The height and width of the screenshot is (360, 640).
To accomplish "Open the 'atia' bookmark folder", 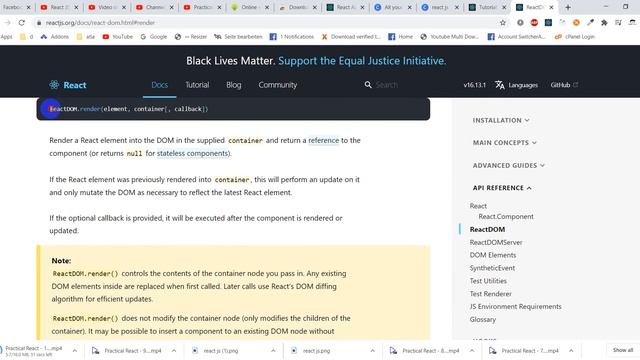I will [x=86, y=37].
